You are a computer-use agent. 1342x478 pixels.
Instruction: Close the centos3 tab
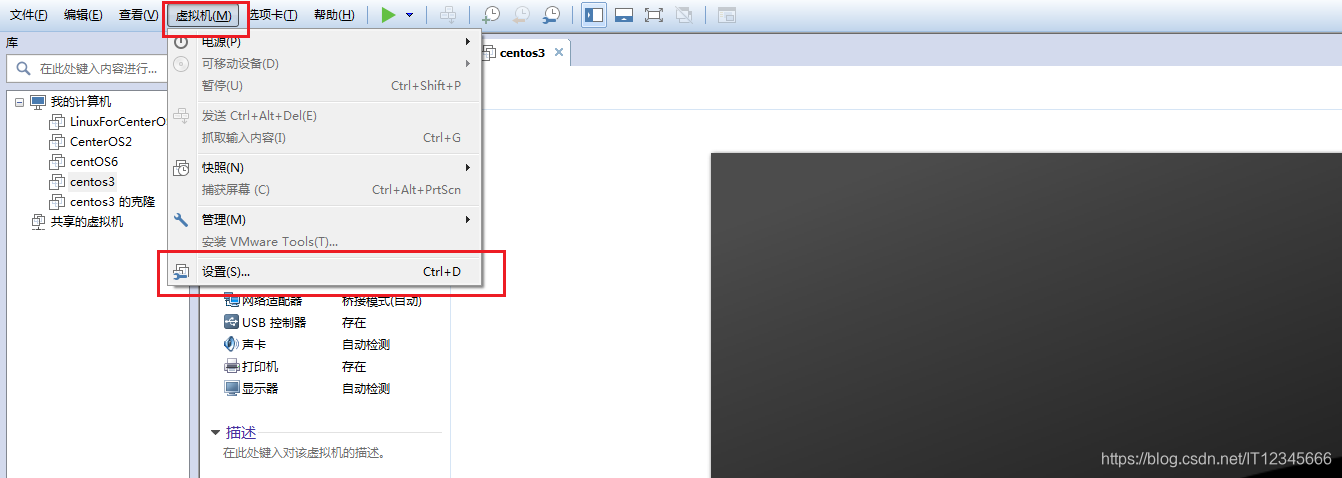pyautogui.click(x=558, y=52)
